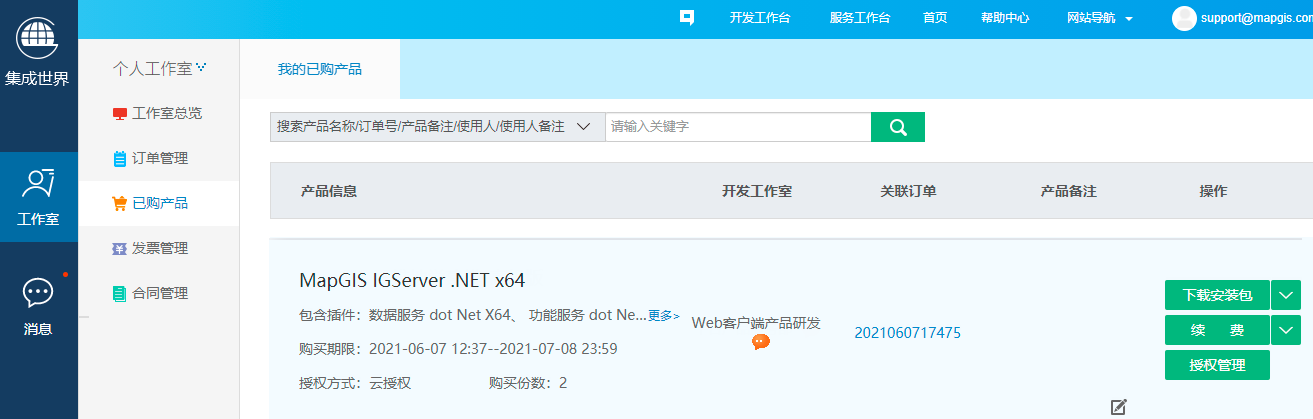Click the 订单管理 clipboard icon
The image size is (1313, 419).
tap(120, 159)
